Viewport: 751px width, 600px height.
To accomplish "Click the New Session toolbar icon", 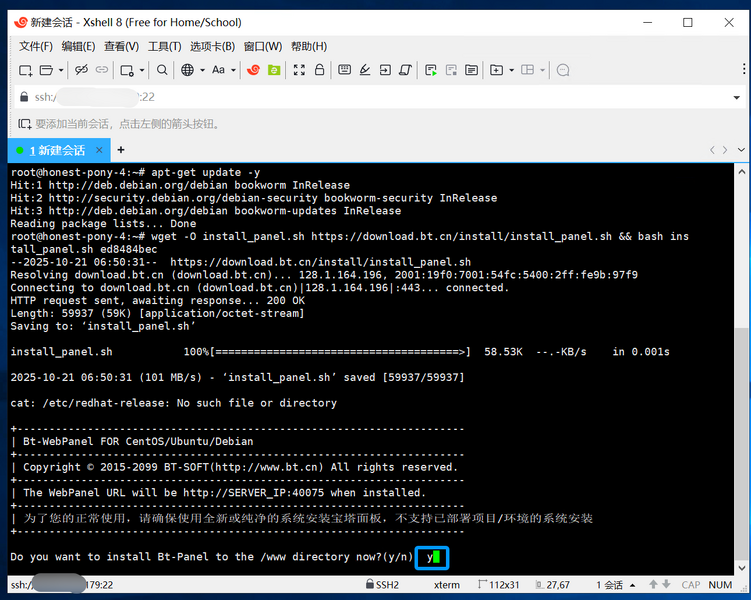I will (x=26, y=70).
